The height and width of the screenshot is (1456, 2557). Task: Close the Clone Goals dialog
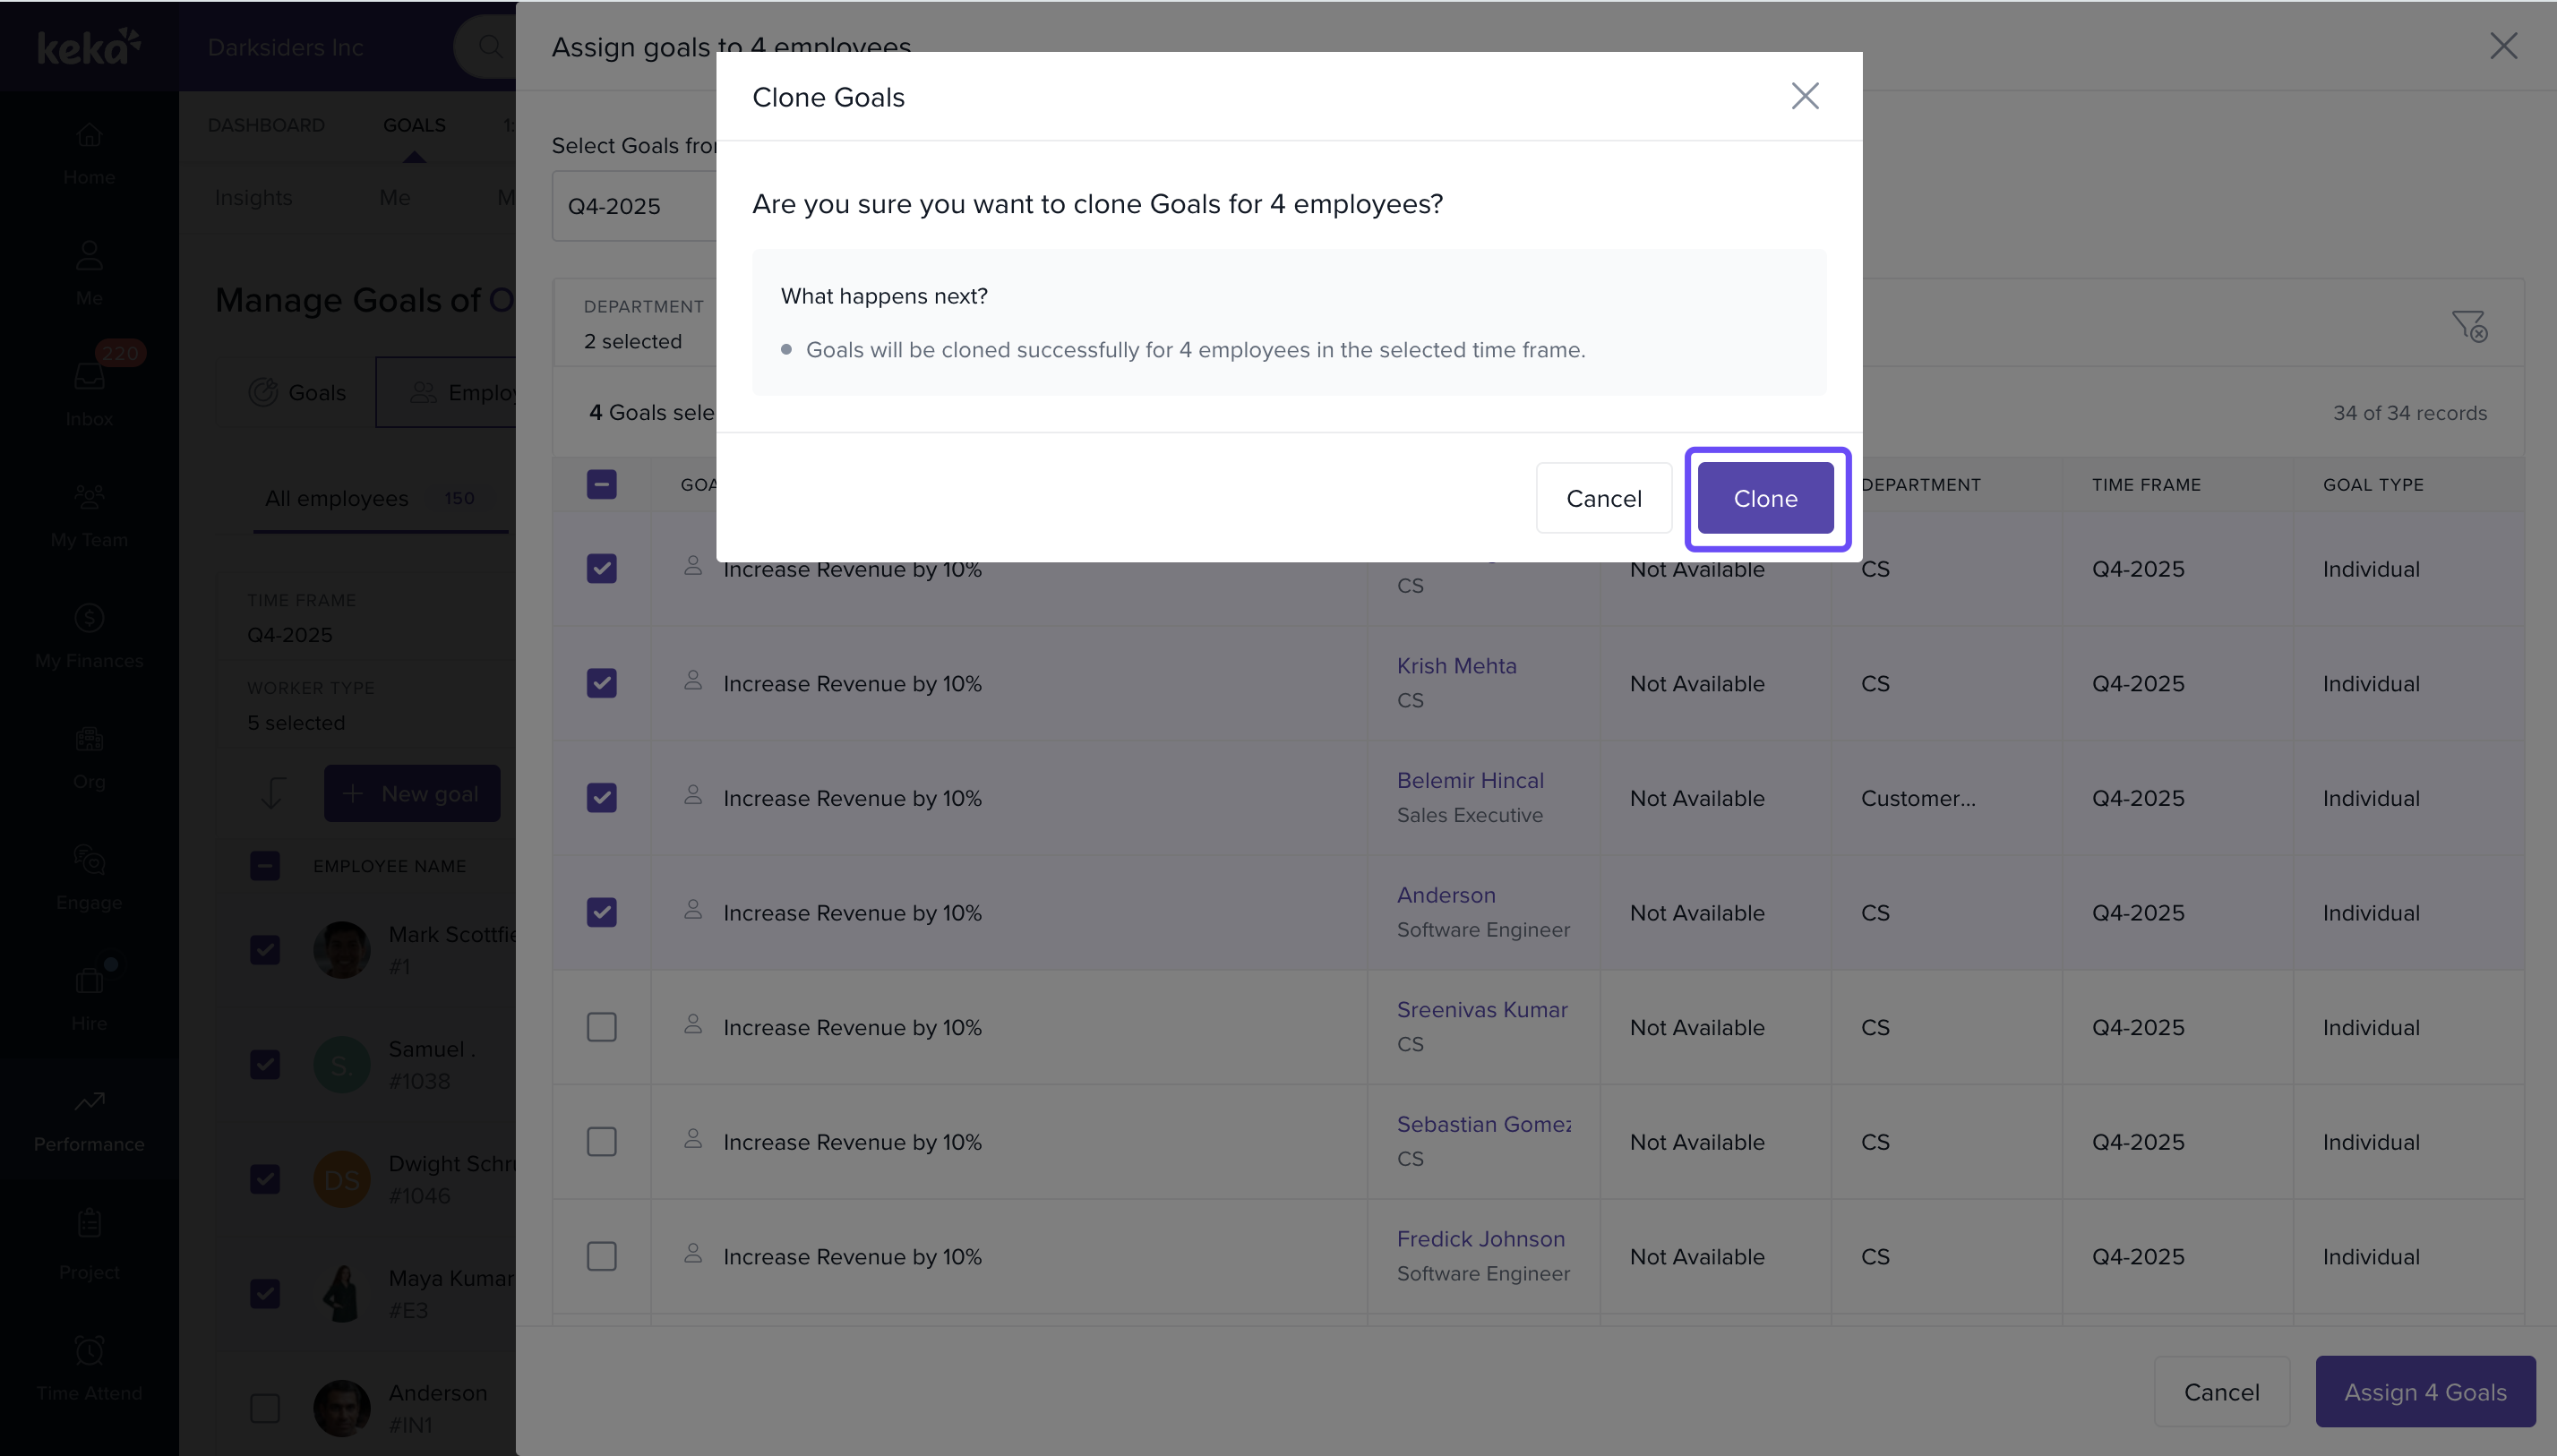[1804, 96]
